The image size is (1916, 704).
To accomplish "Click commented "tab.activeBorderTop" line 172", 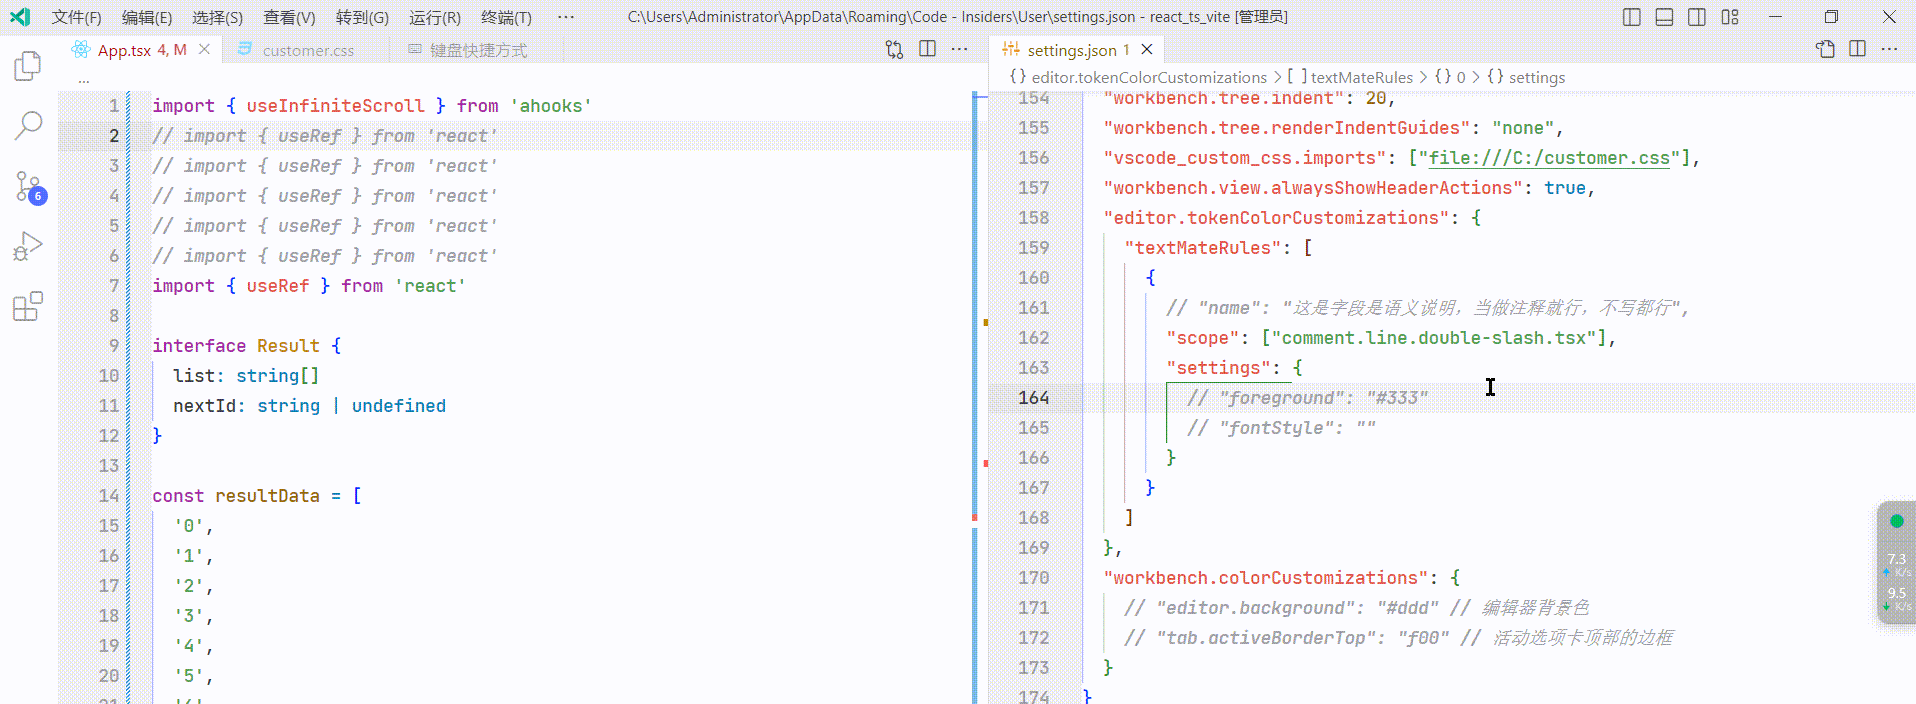I will [1398, 637].
